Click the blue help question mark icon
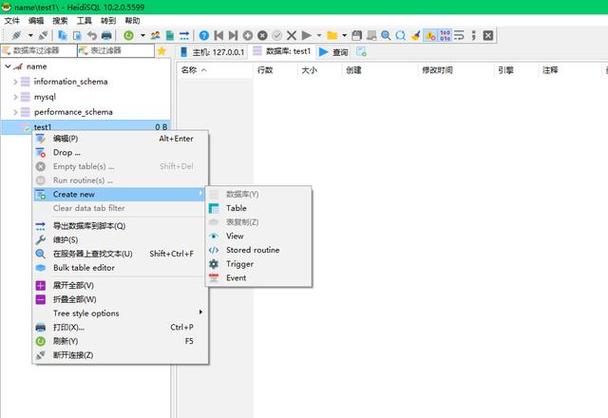This screenshot has width=608, height=418. pos(204,36)
